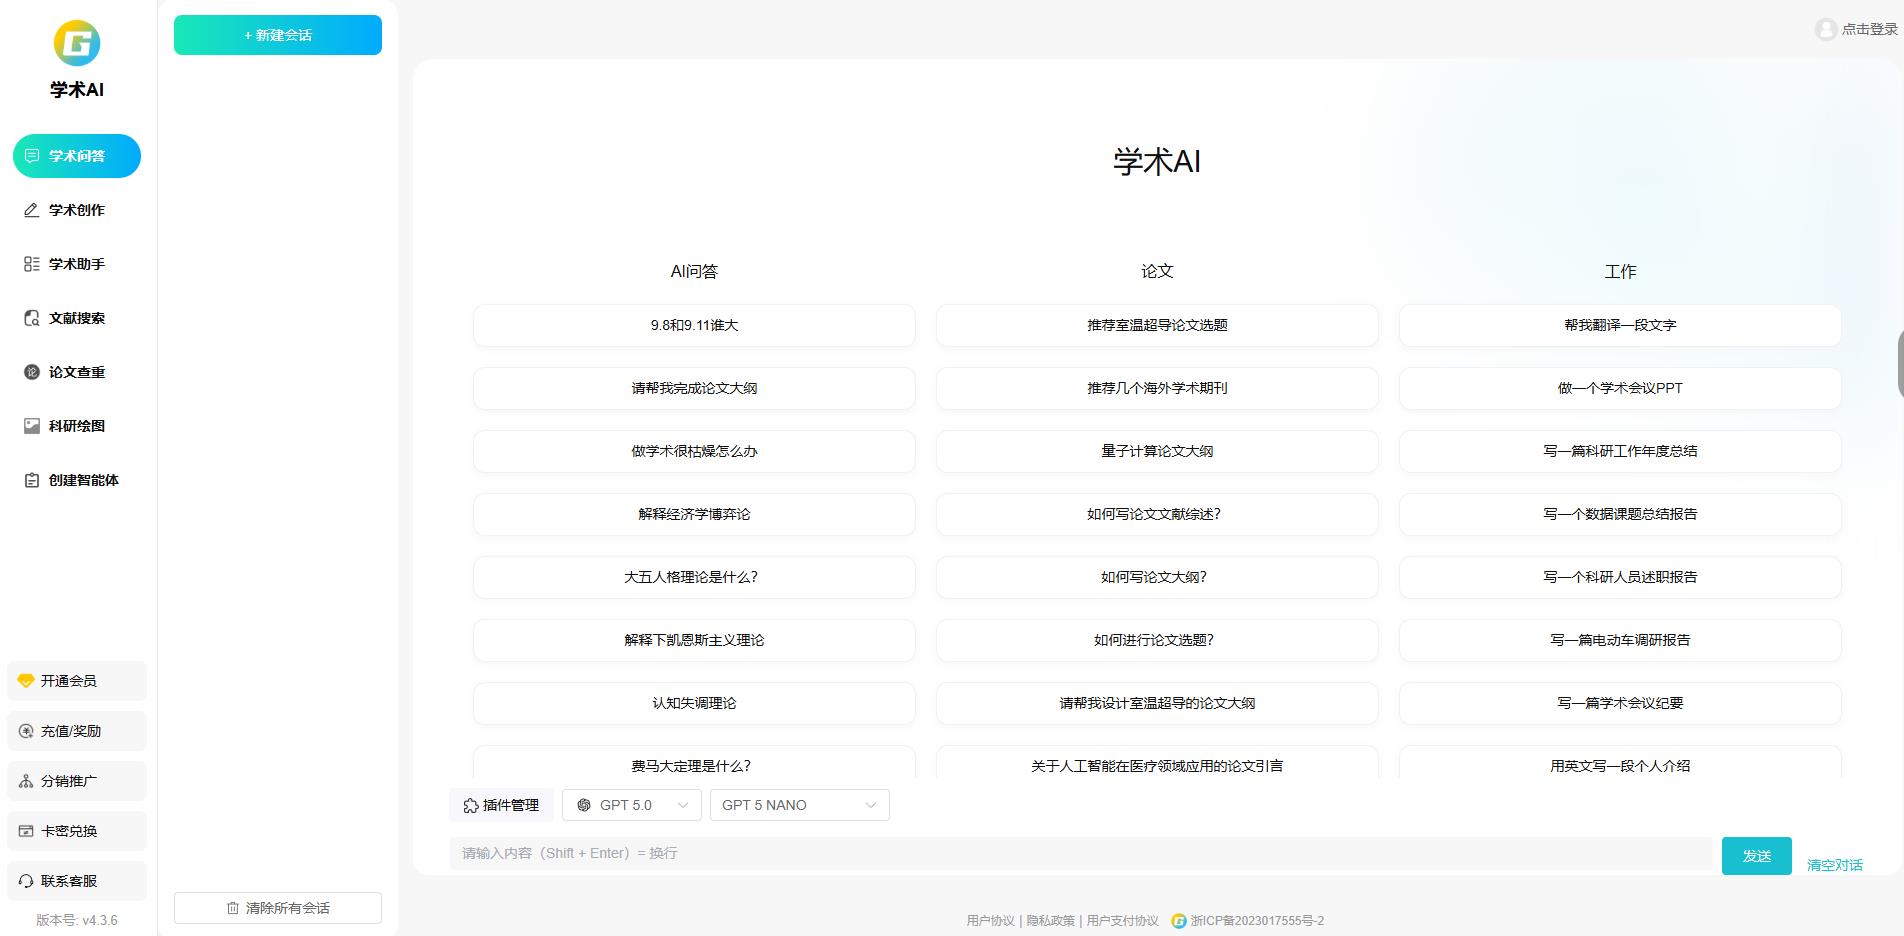Click 清空对话 to clear the chat

[x=1832, y=865]
